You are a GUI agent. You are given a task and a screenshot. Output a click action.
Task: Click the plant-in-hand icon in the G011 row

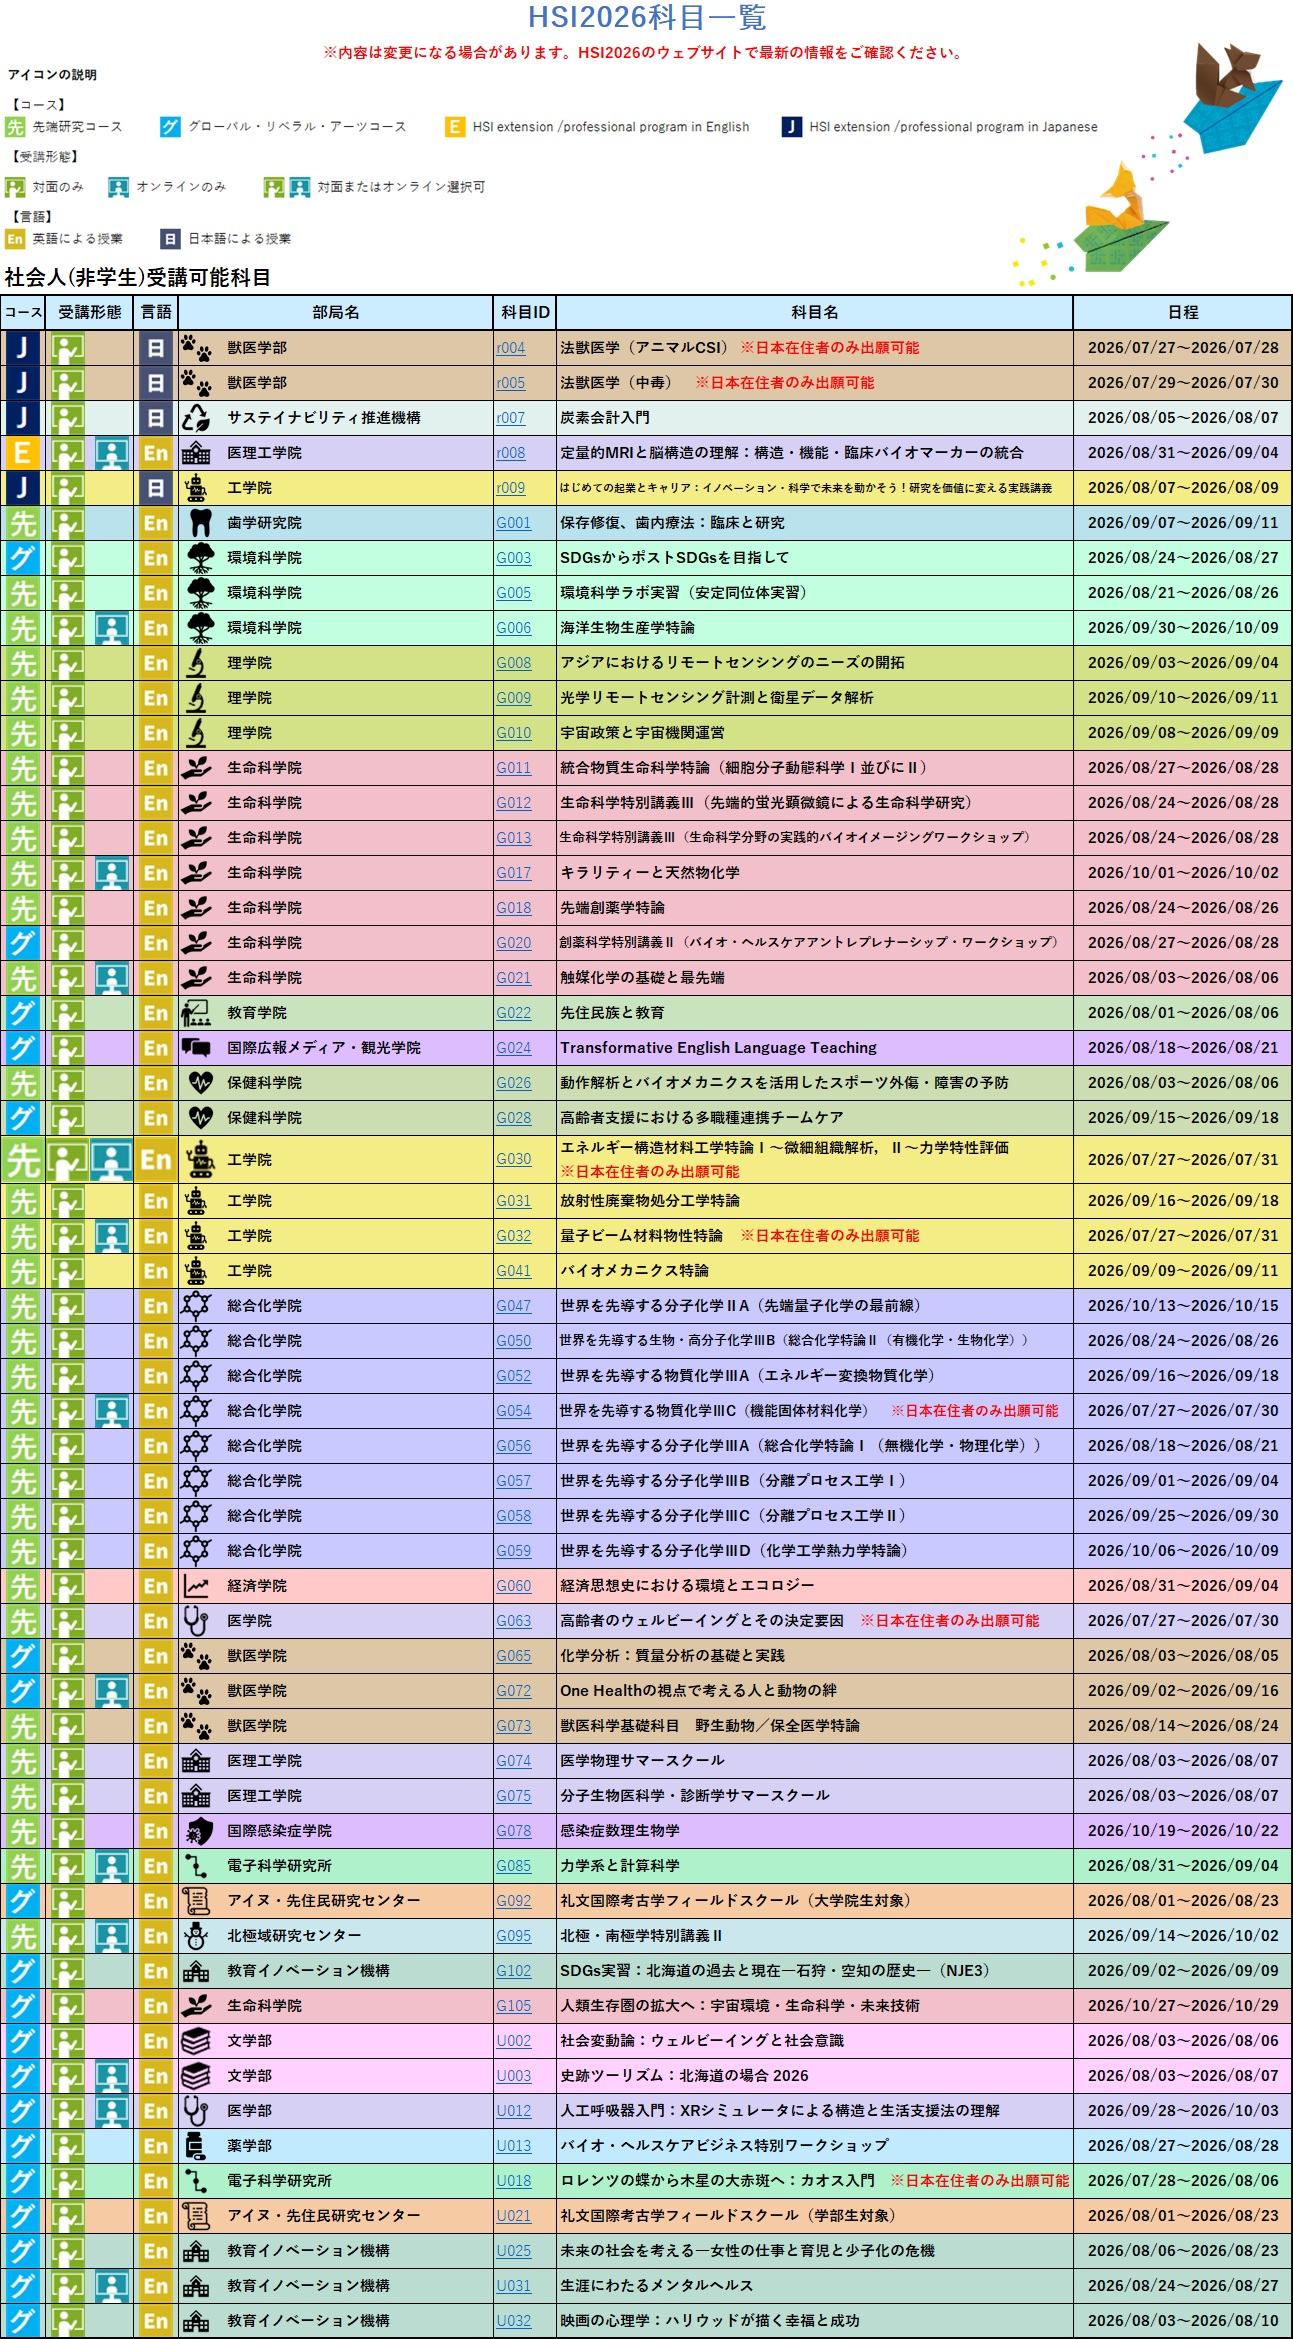tap(196, 768)
